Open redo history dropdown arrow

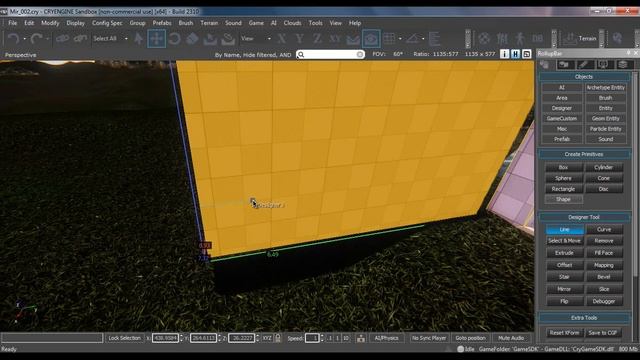(x=47, y=39)
